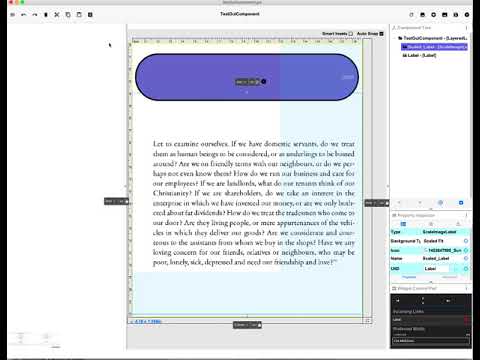
Task: Click the plus-in-circle icon in the top-right toolbar
Action: pos(434,15)
